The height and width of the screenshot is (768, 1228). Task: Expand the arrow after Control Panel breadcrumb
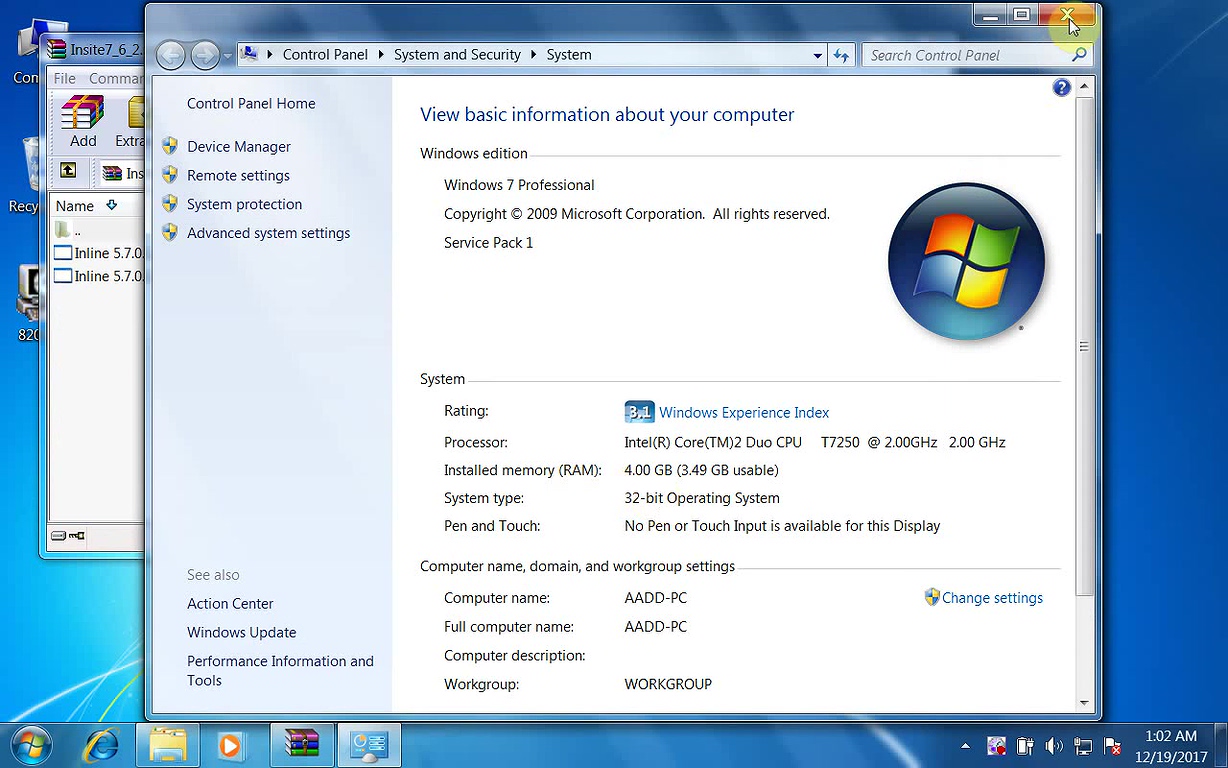[x=381, y=55]
